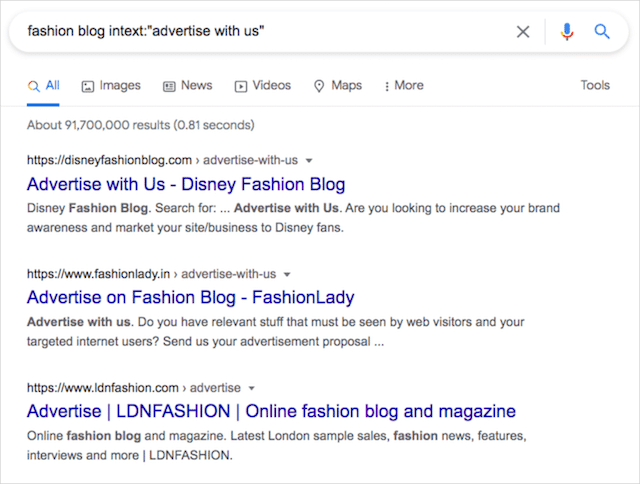Switch to the News tab

[187, 86]
